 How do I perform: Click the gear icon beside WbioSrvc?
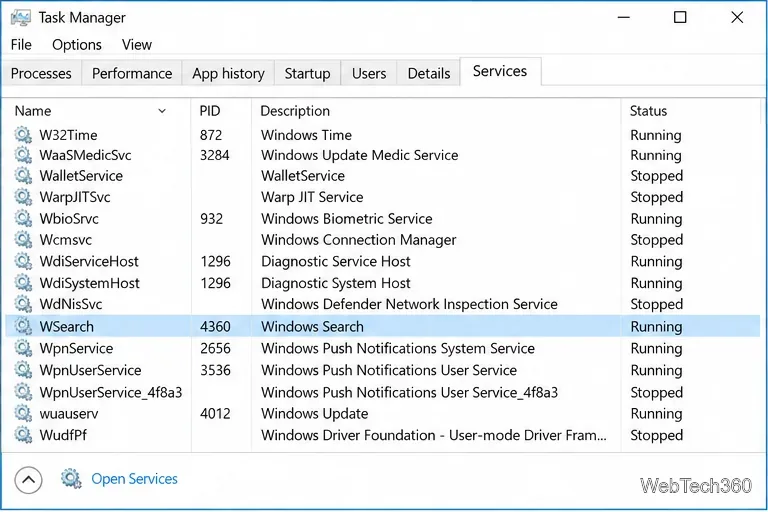23,219
